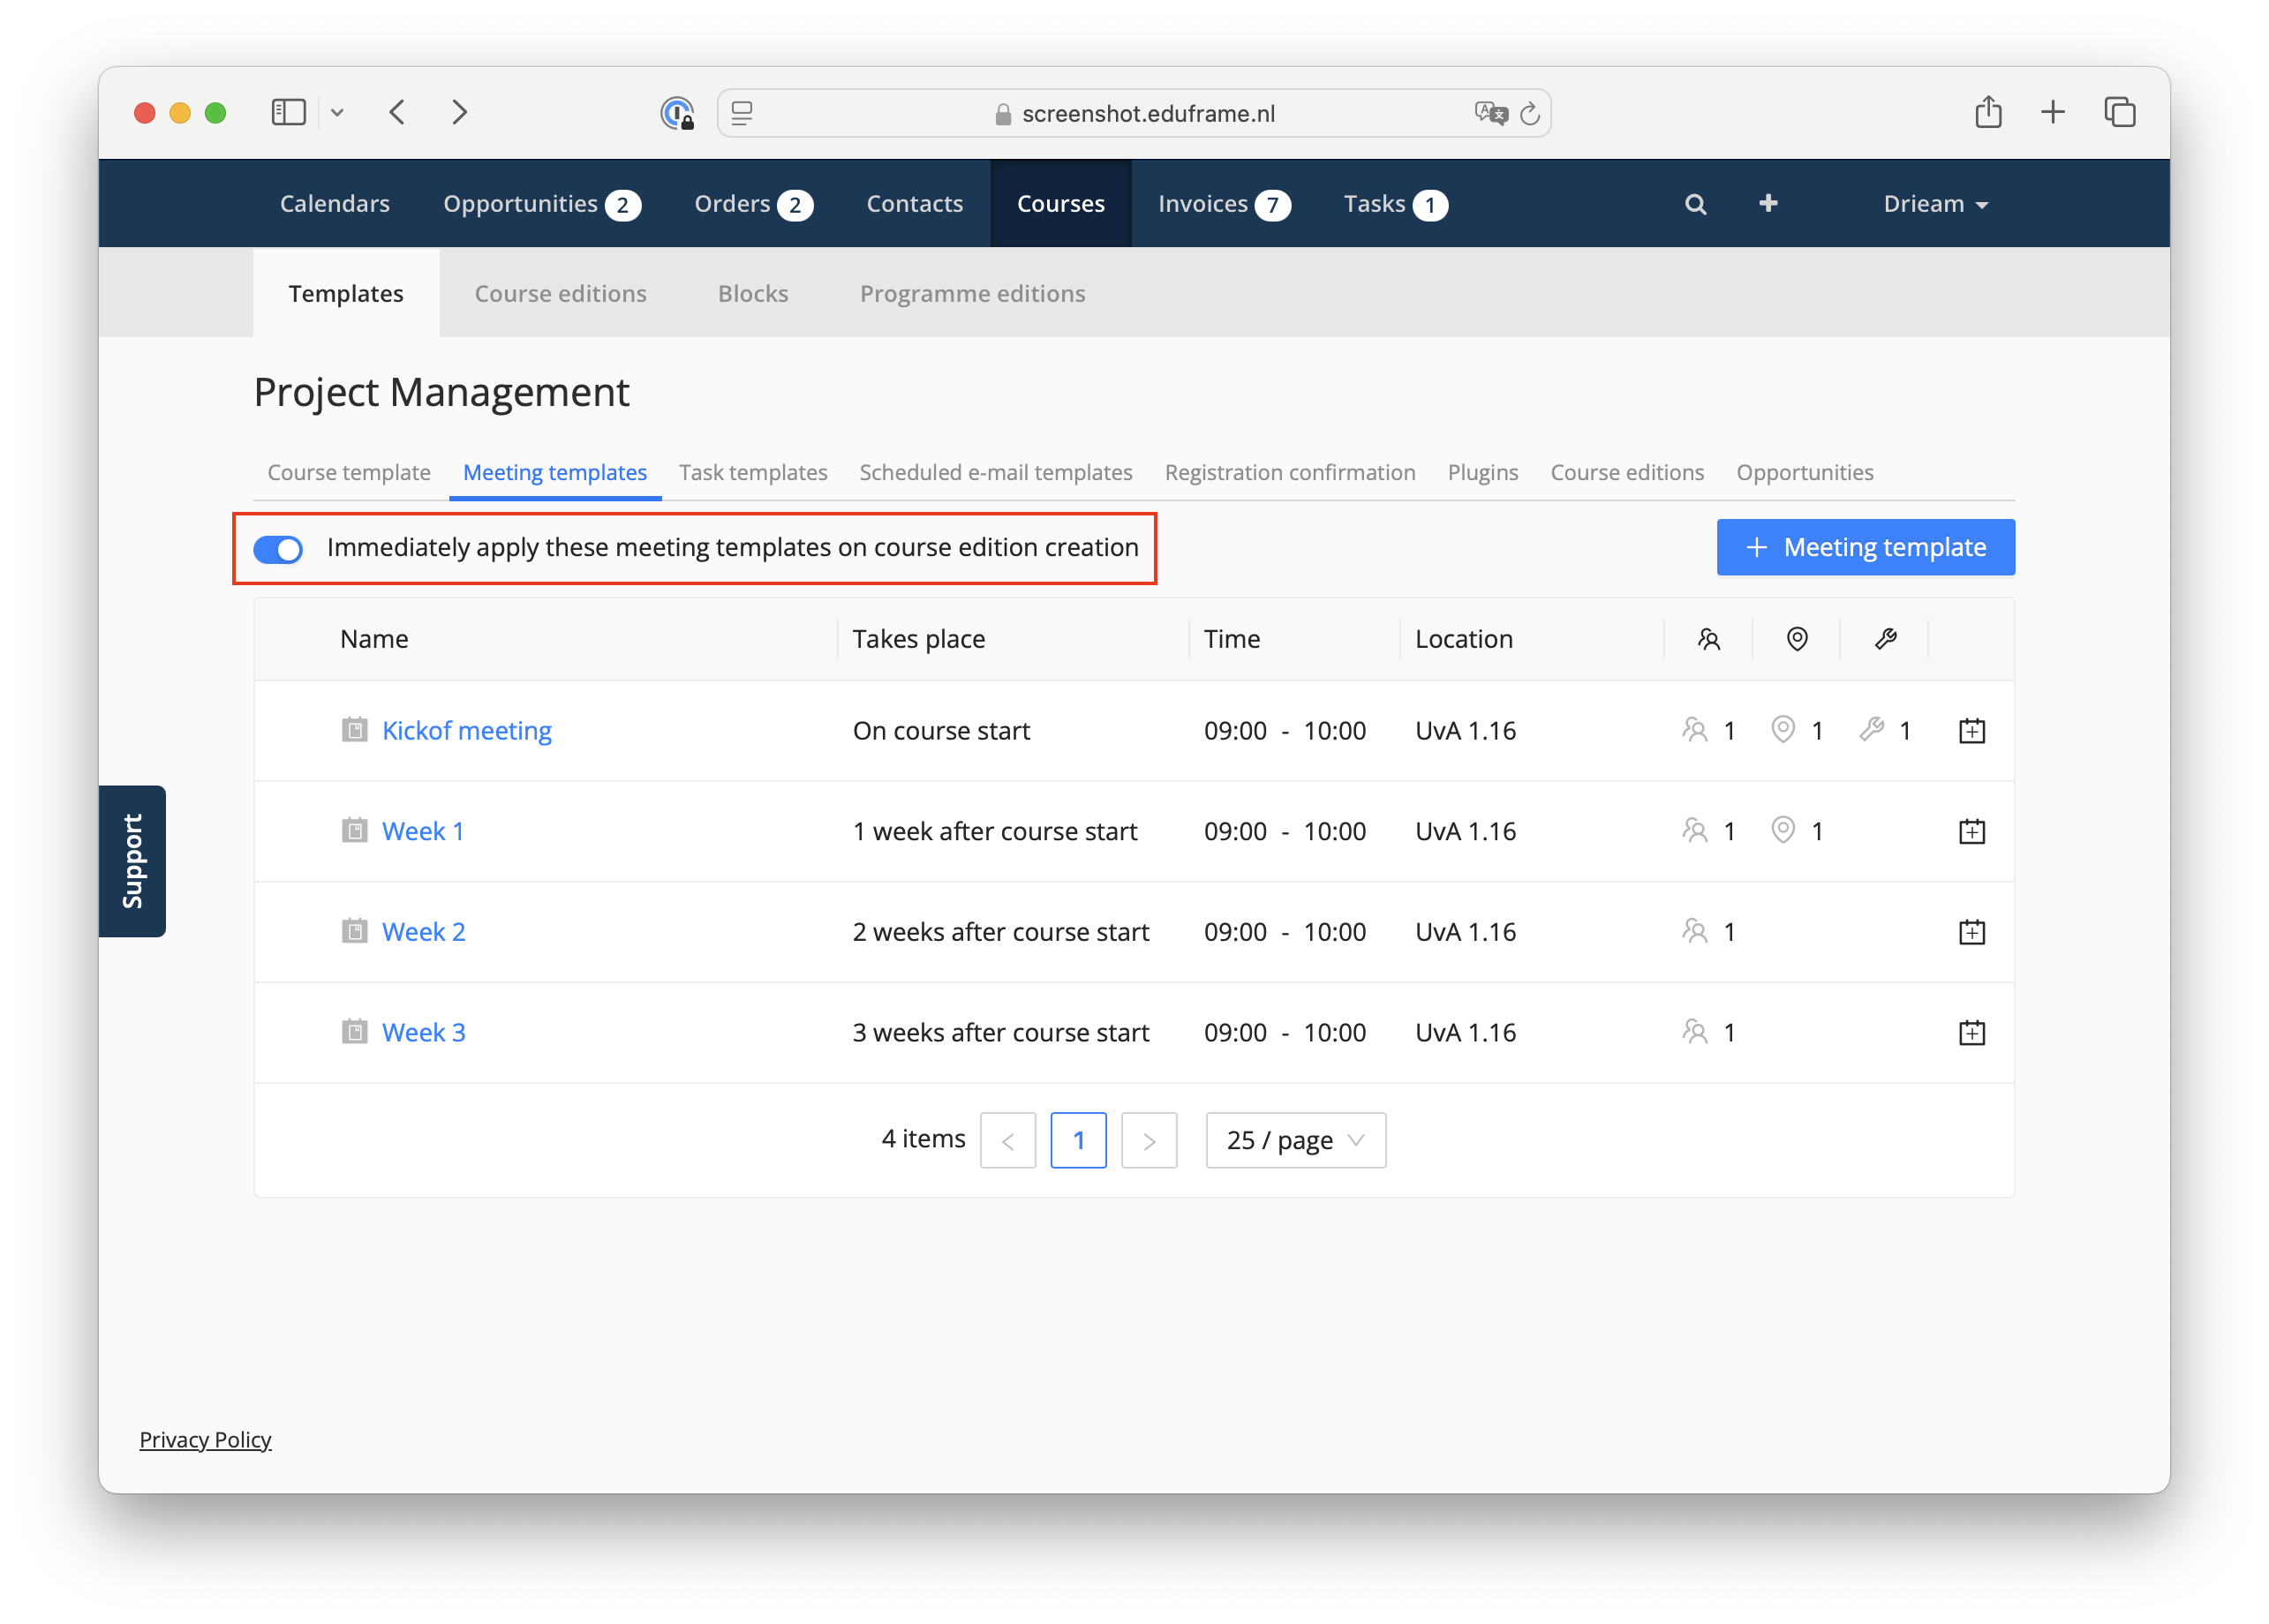Select page 1 in pagination
Image resolution: width=2269 pixels, height=1624 pixels.
1078,1140
